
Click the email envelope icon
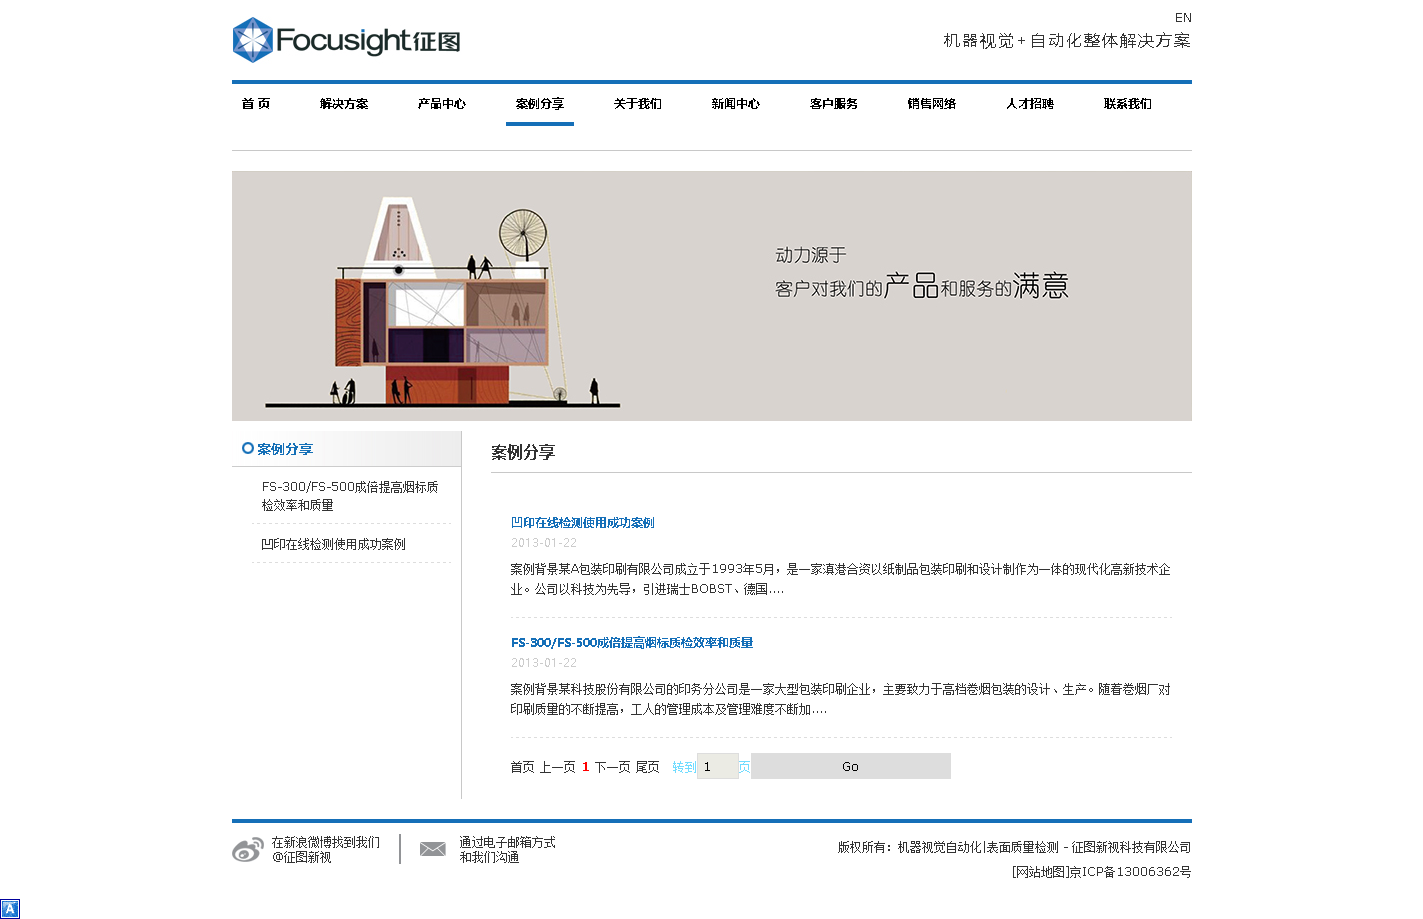pos(433,849)
